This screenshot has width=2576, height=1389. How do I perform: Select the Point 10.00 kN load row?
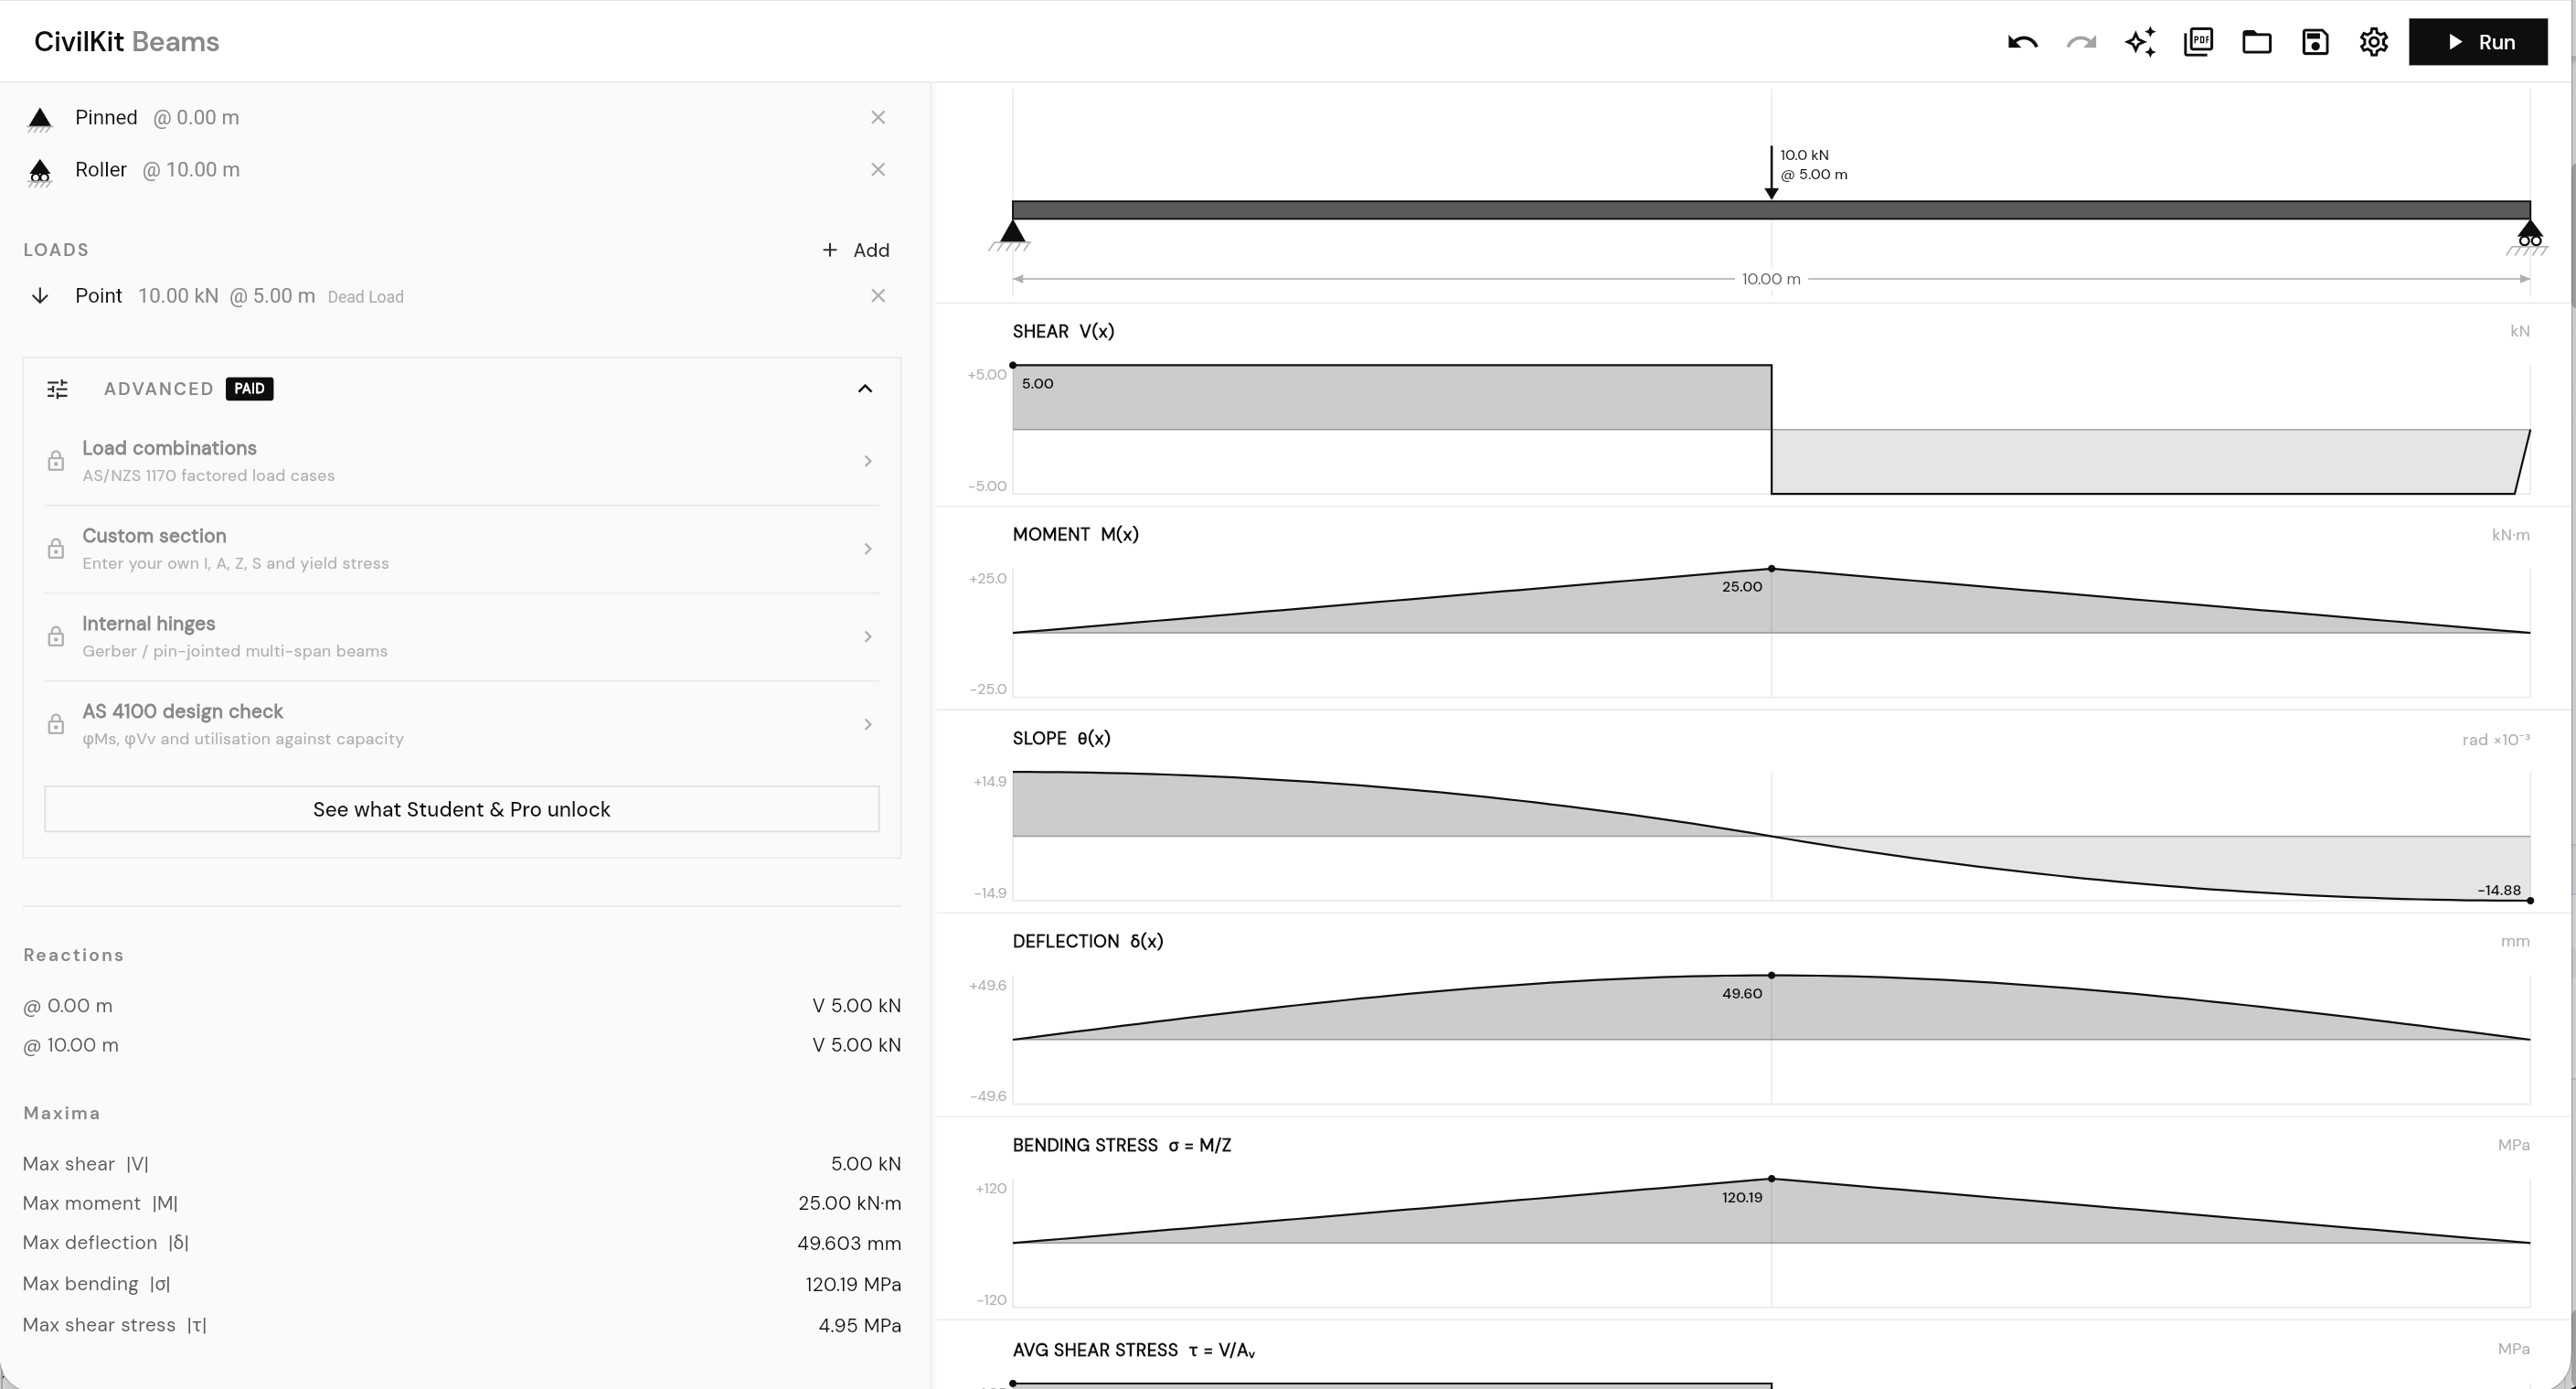point(460,295)
